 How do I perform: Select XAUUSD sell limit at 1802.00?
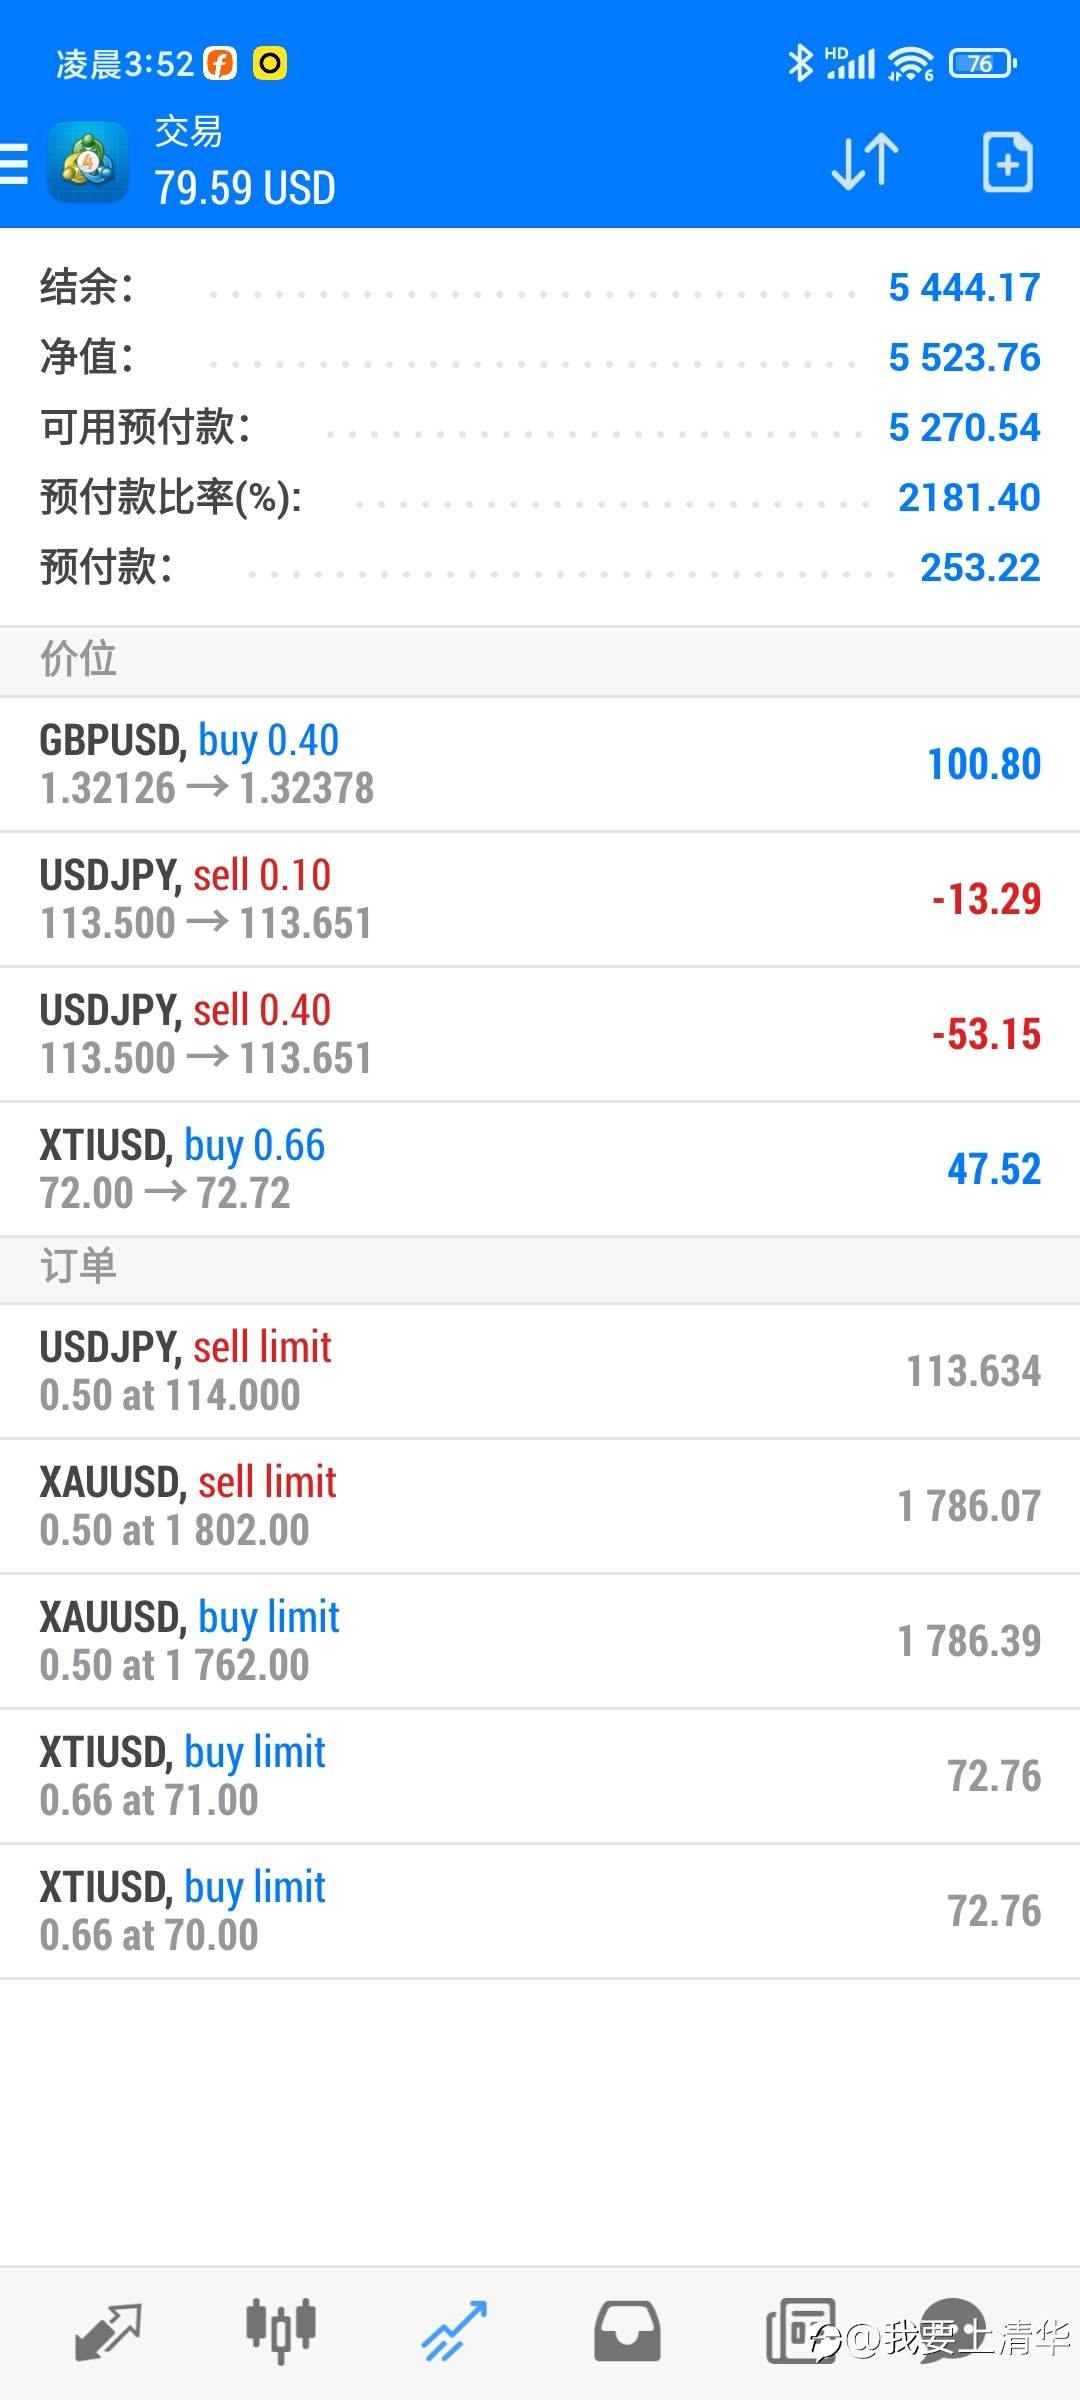point(540,1507)
